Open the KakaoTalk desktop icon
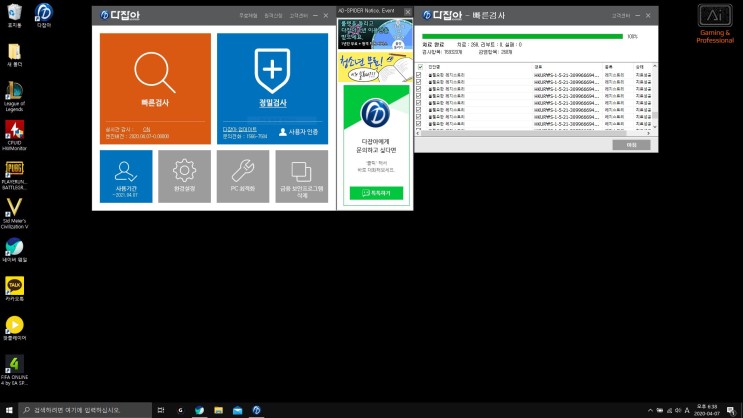The image size is (743, 418). tap(15, 289)
